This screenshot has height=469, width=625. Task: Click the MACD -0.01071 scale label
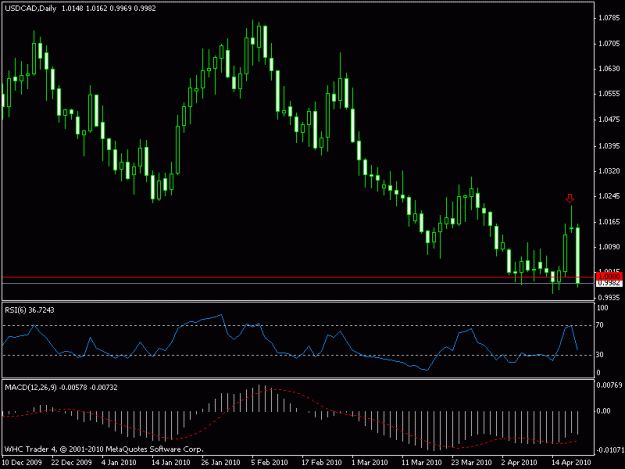[610, 450]
